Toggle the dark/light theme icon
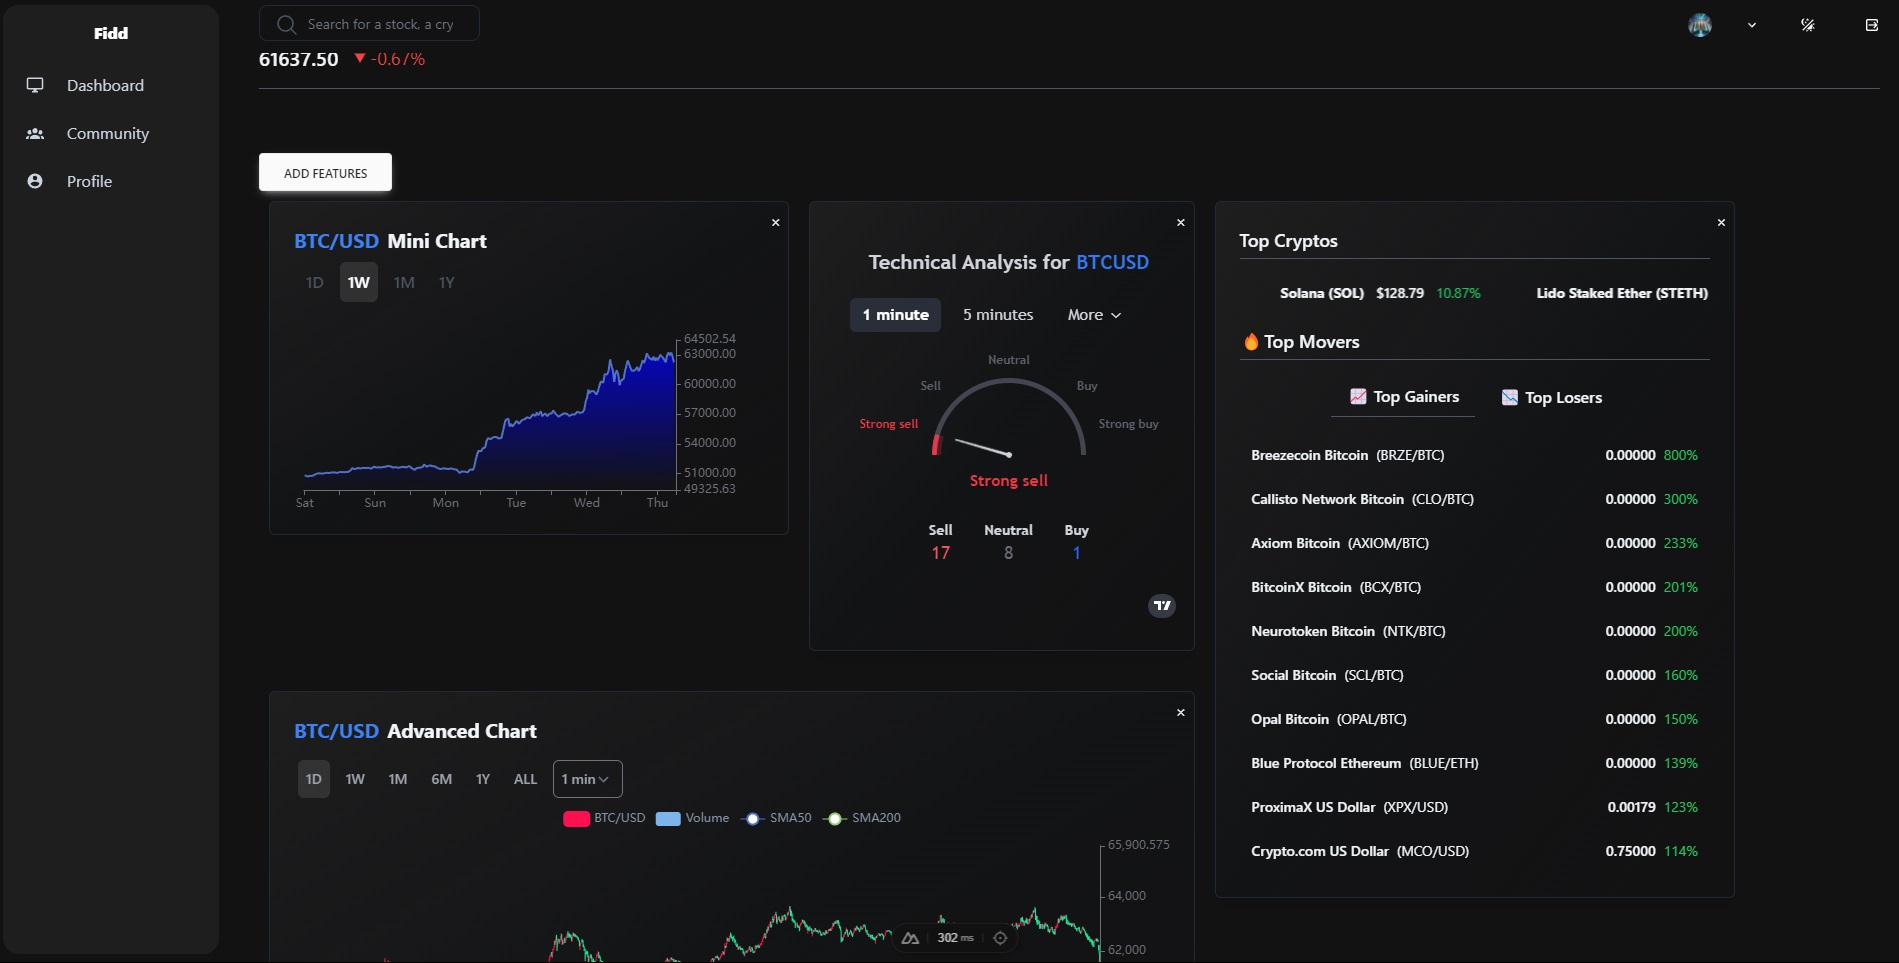This screenshot has width=1899, height=963. pos(1808,25)
